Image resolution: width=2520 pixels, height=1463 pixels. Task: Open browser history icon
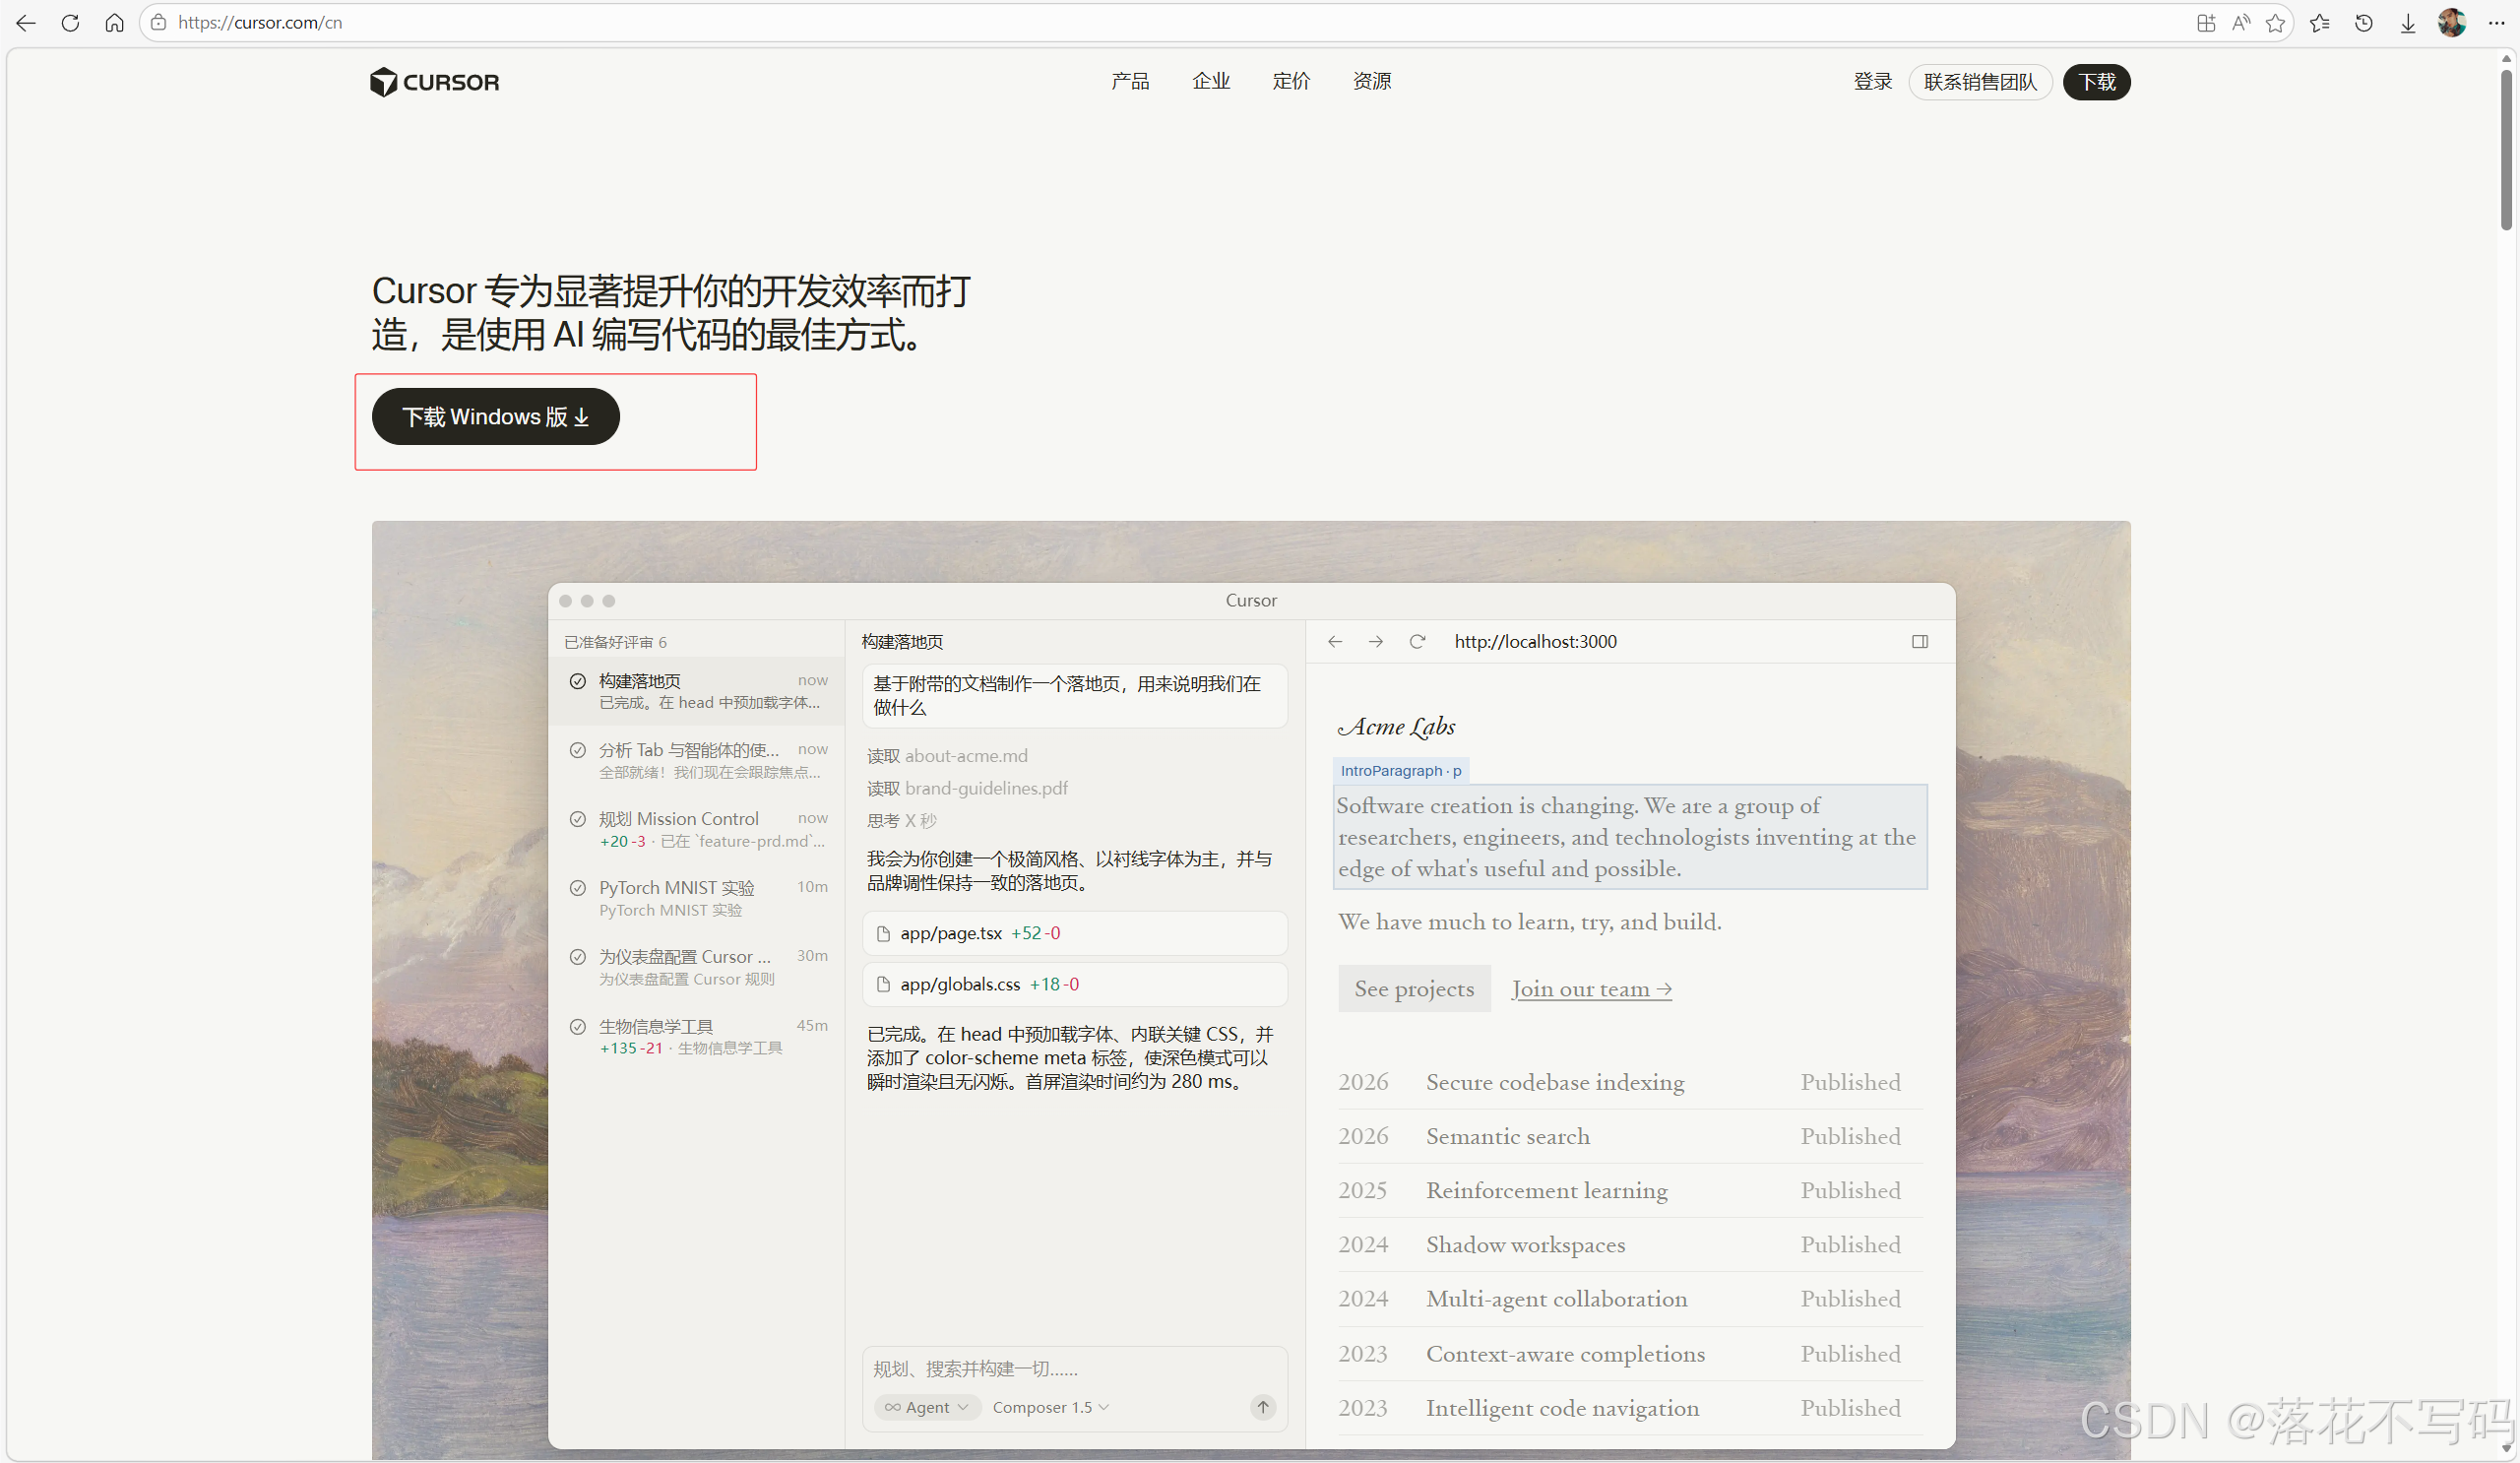[x=2364, y=23]
